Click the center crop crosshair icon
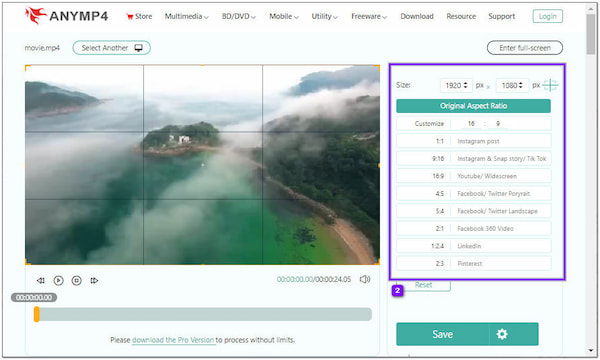600x360 pixels. (550, 85)
